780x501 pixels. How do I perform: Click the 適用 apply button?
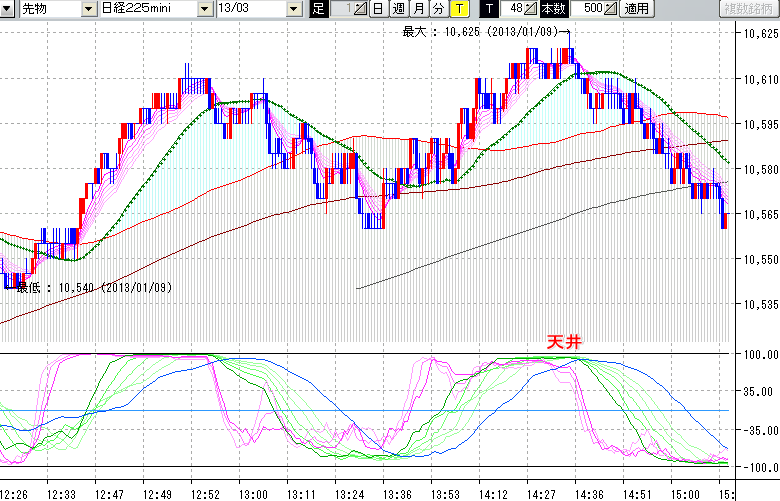[637, 9]
